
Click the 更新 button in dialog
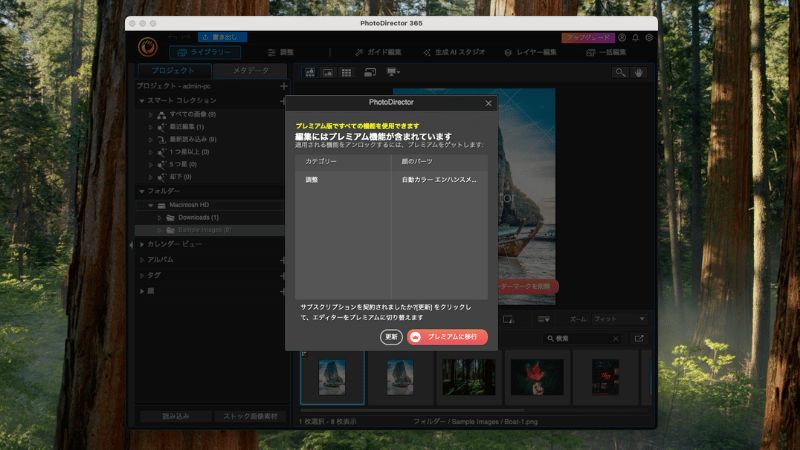(x=391, y=337)
